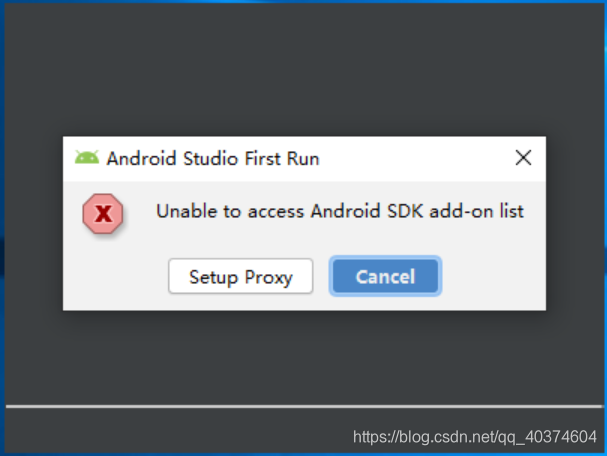
Task: Click the words 'Android SDK' in the error text
Action: tap(367, 211)
